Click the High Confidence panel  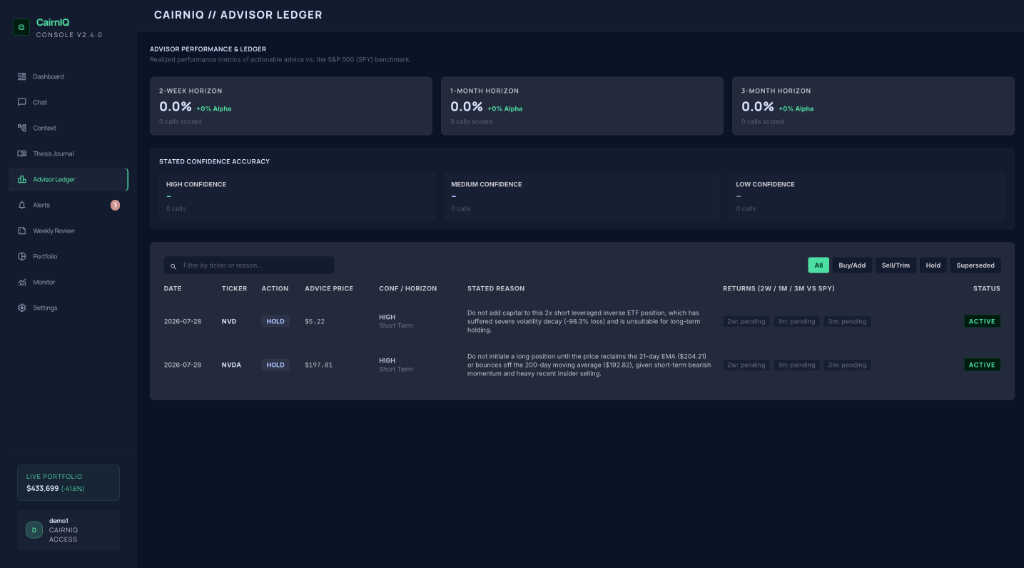click(297, 196)
